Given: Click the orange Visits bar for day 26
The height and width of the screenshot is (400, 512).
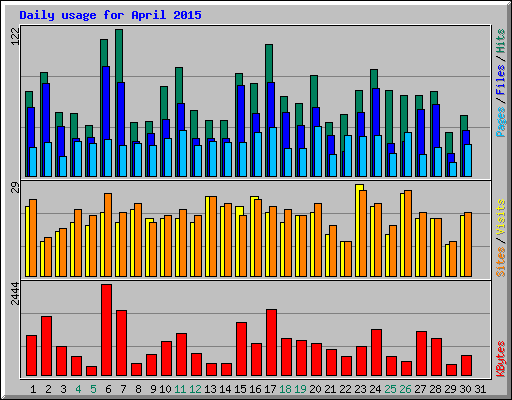Looking at the screenshot, I should (x=408, y=233).
